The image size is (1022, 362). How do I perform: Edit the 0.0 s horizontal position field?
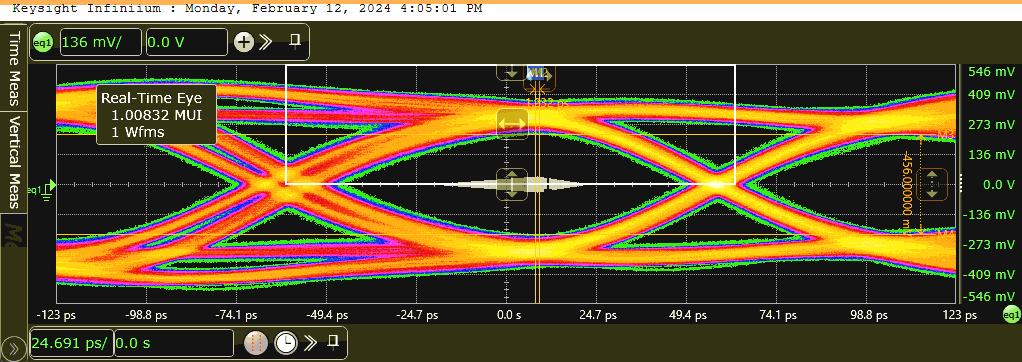173,342
